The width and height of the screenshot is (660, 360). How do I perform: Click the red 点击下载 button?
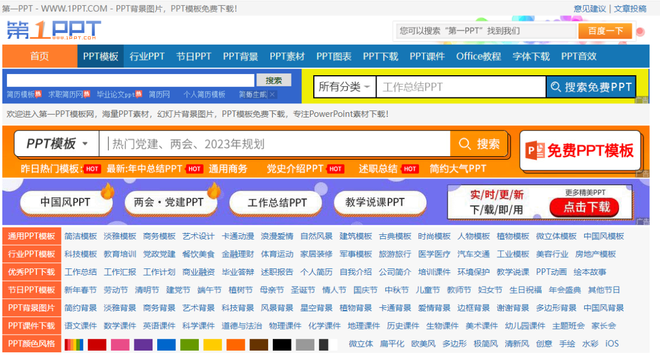pyautogui.click(x=584, y=207)
